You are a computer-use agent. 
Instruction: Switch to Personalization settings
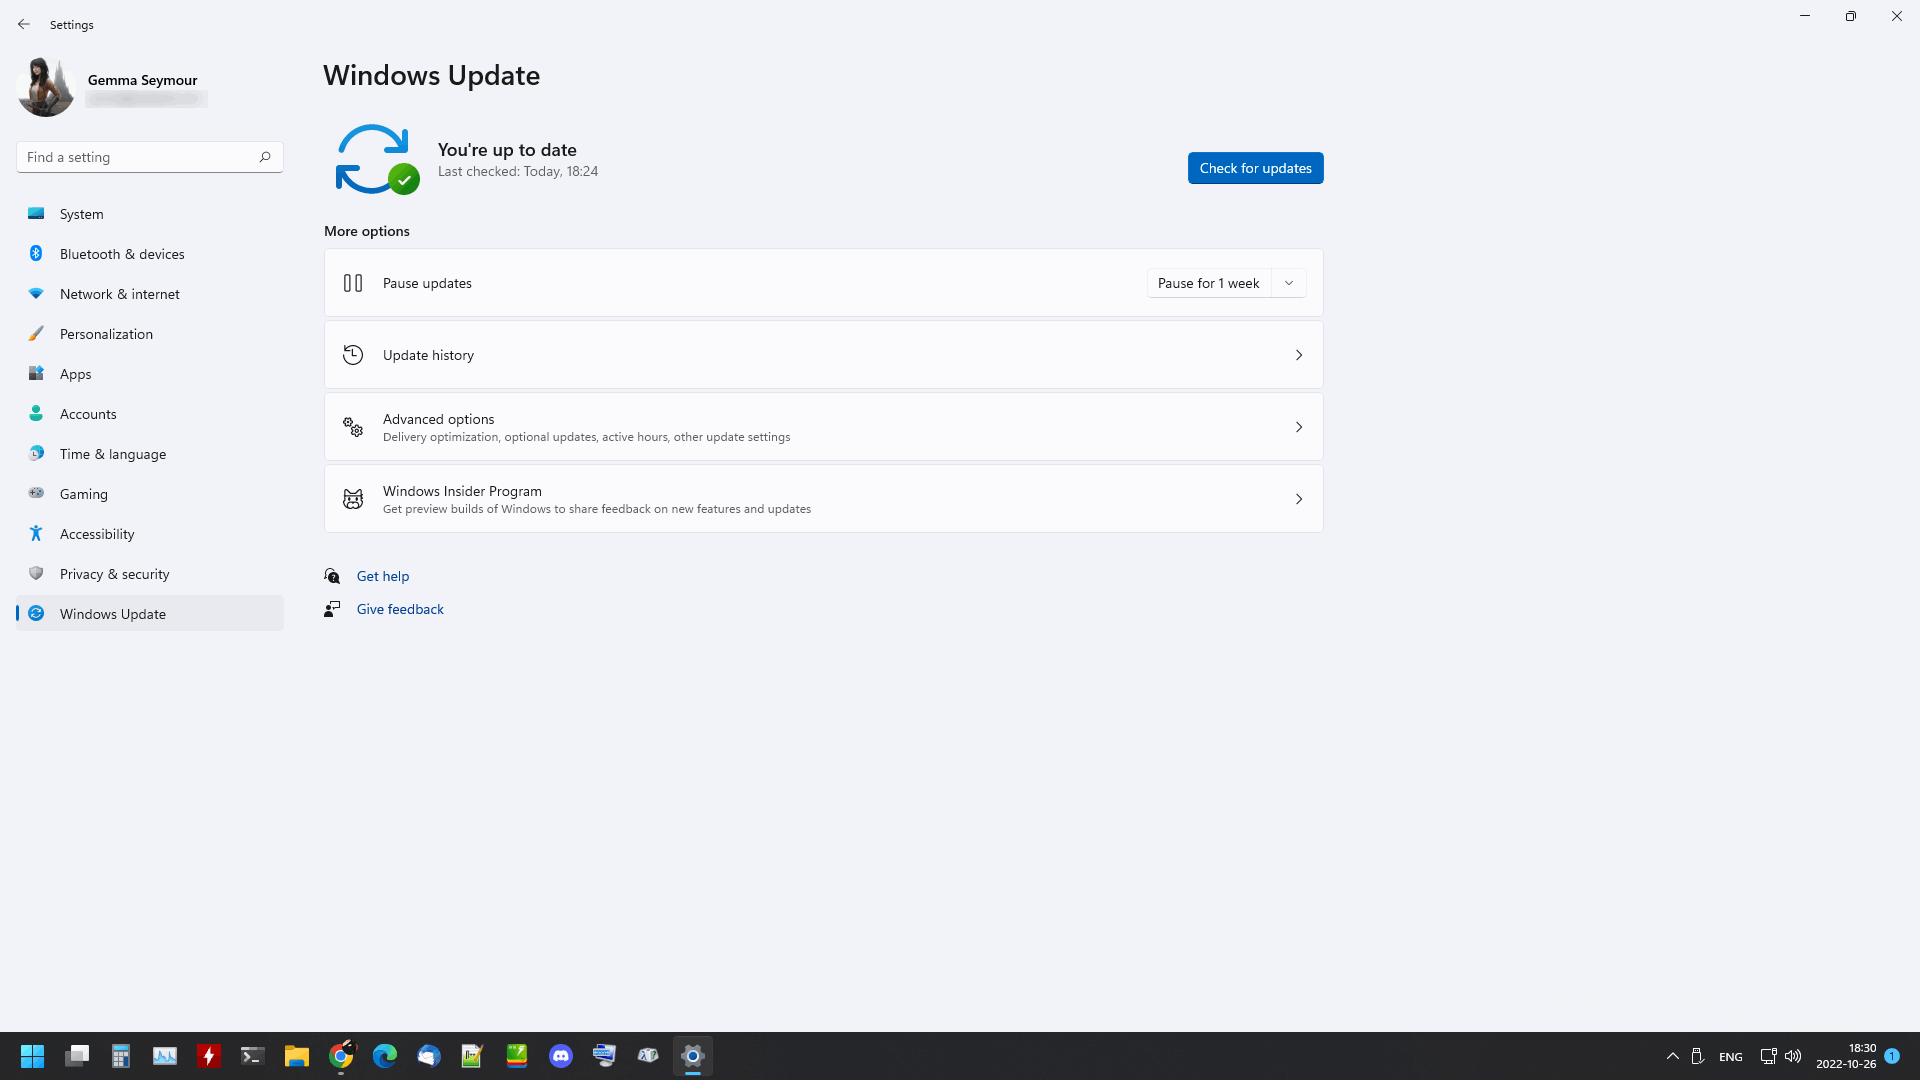[x=150, y=334]
